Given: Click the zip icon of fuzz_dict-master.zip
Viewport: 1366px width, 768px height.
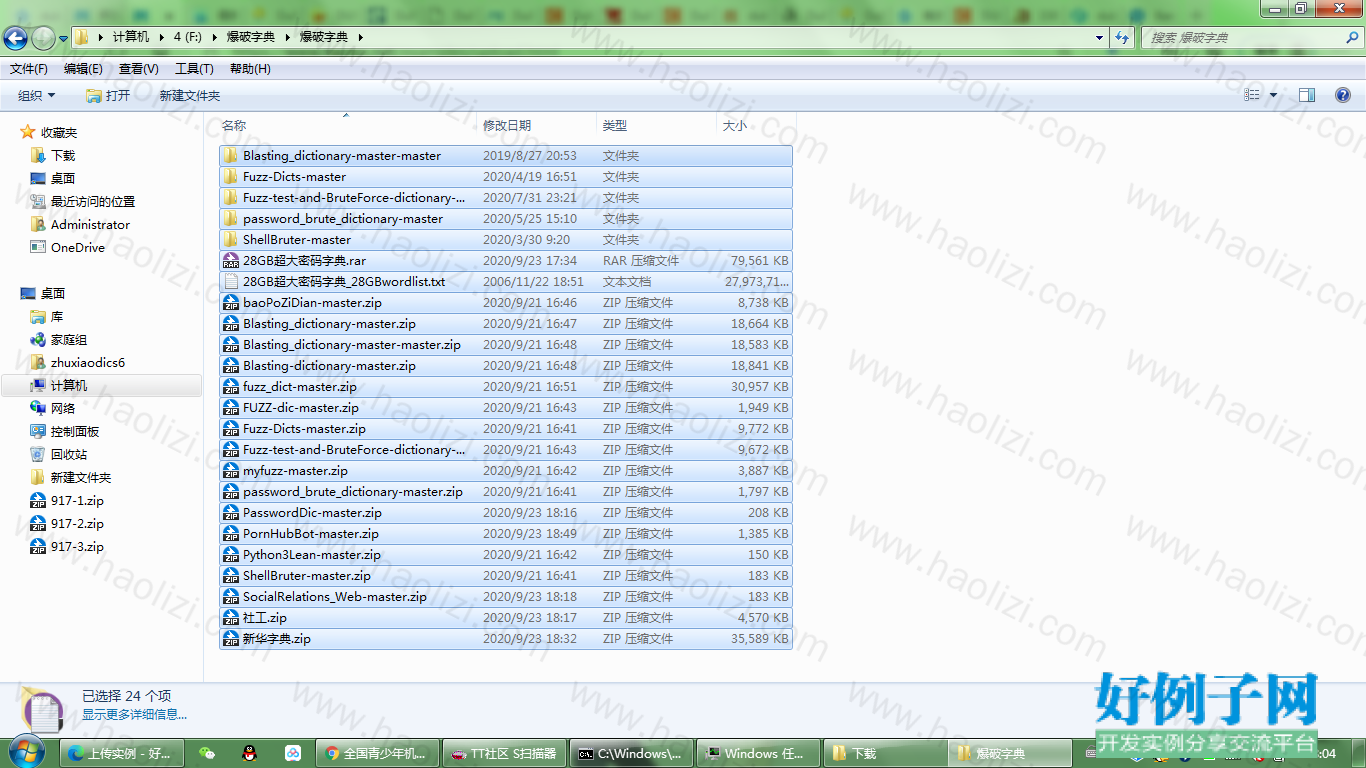Looking at the screenshot, I should click(x=231, y=387).
